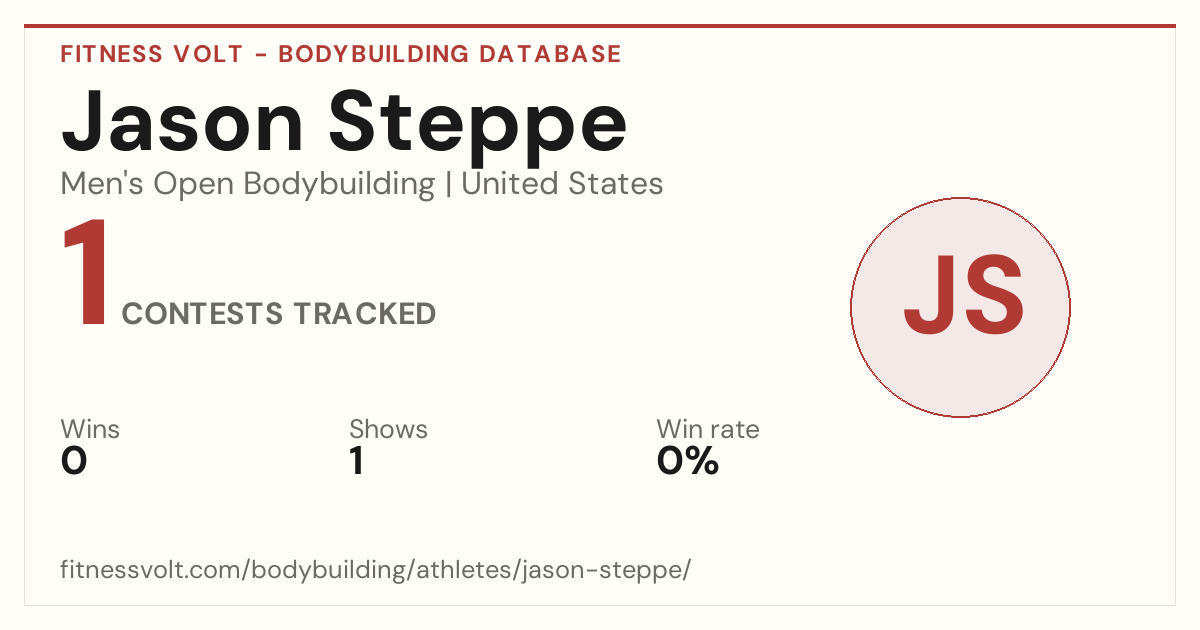Select the Men's Open Bodybuilding text
The image size is (1200, 630).
[248, 184]
